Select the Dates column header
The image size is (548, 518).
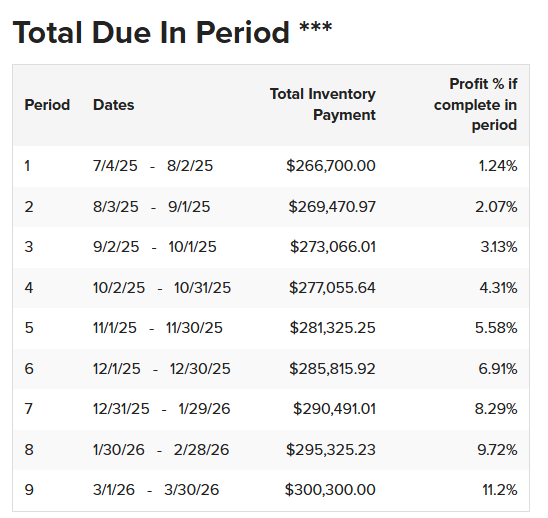114,105
